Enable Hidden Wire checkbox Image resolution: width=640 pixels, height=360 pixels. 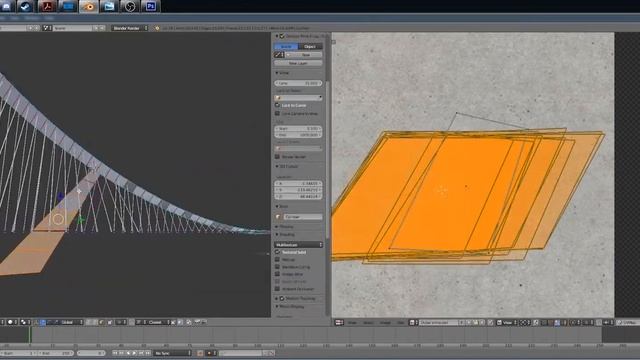tap(278, 274)
